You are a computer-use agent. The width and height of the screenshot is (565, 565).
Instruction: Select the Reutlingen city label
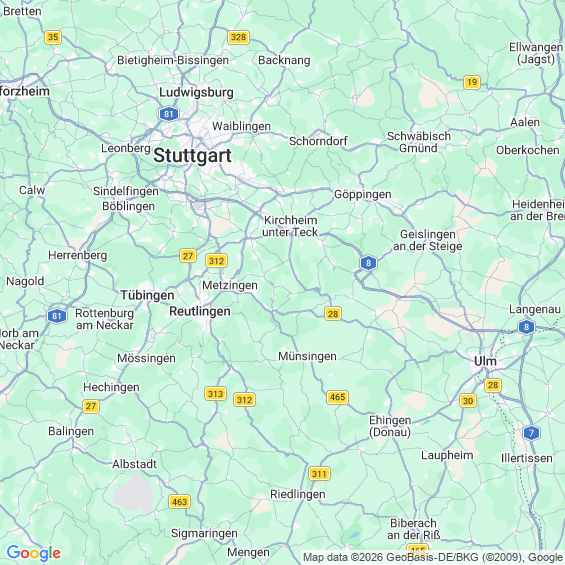(200, 311)
